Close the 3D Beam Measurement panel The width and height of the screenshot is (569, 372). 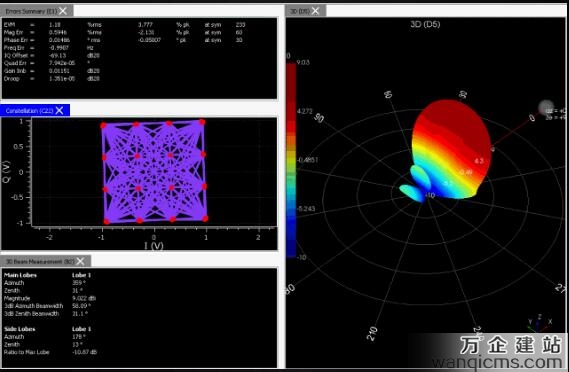click(x=81, y=261)
